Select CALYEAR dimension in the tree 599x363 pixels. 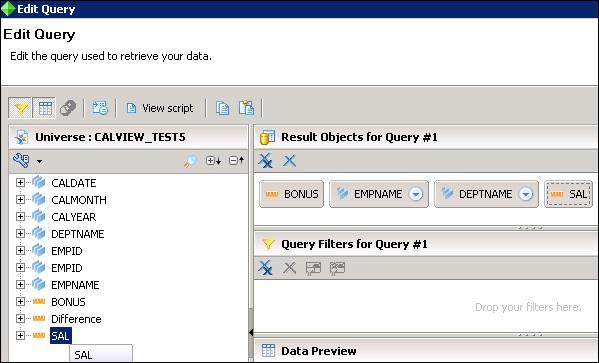pos(74,217)
